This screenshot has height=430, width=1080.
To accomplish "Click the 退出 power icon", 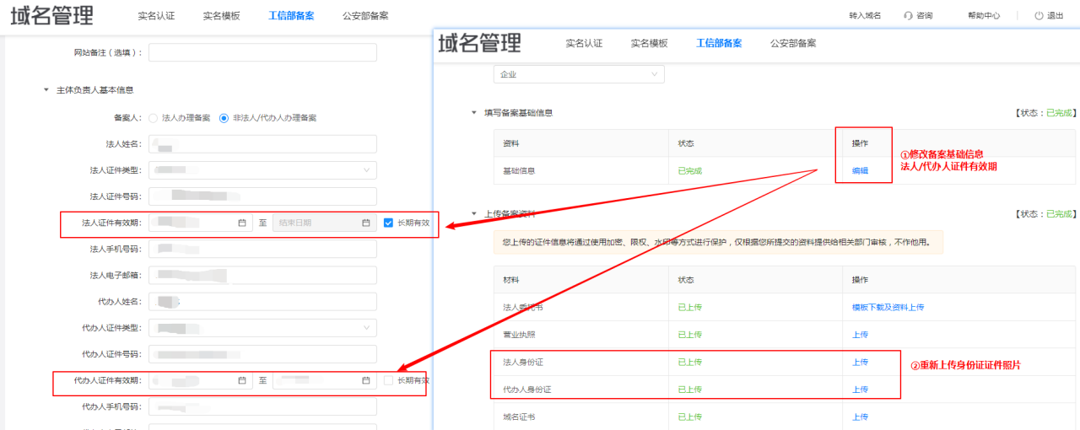I will [x=1039, y=16].
